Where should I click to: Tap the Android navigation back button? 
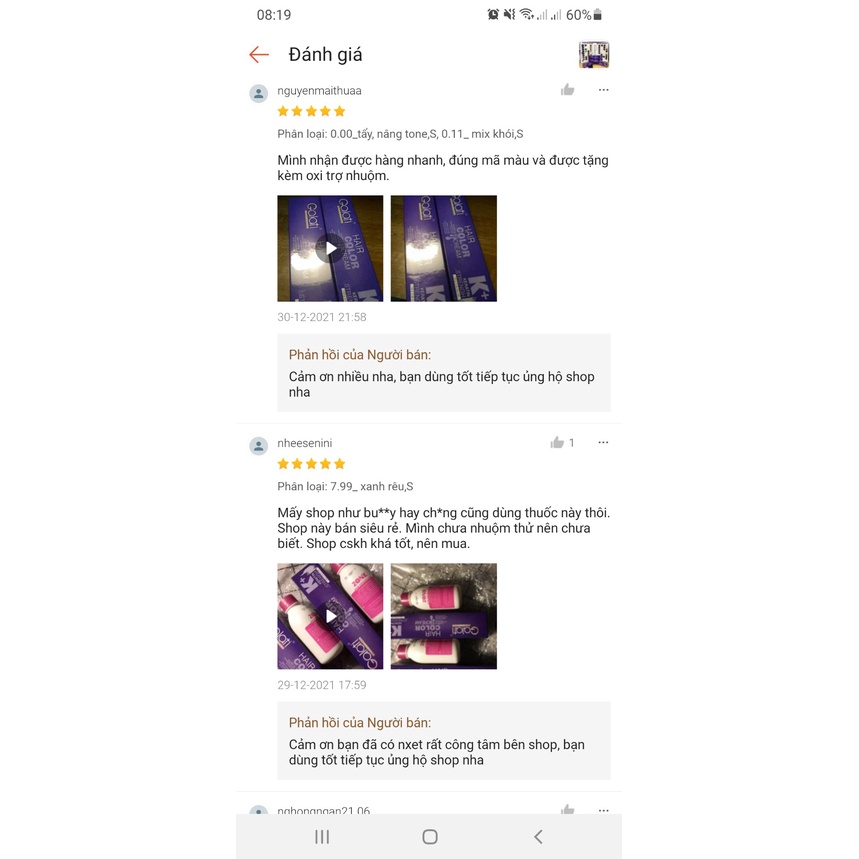click(538, 837)
